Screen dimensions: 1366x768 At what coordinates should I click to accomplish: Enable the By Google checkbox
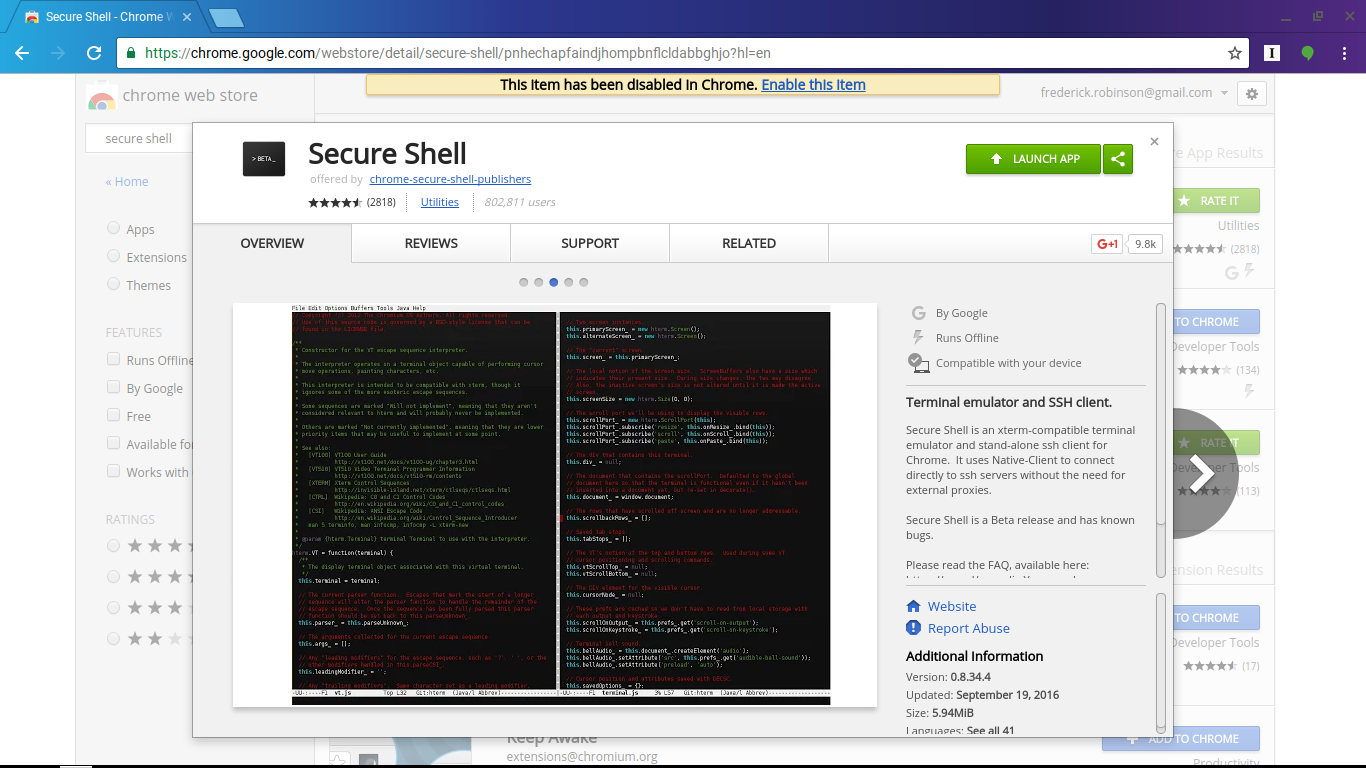[113, 387]
